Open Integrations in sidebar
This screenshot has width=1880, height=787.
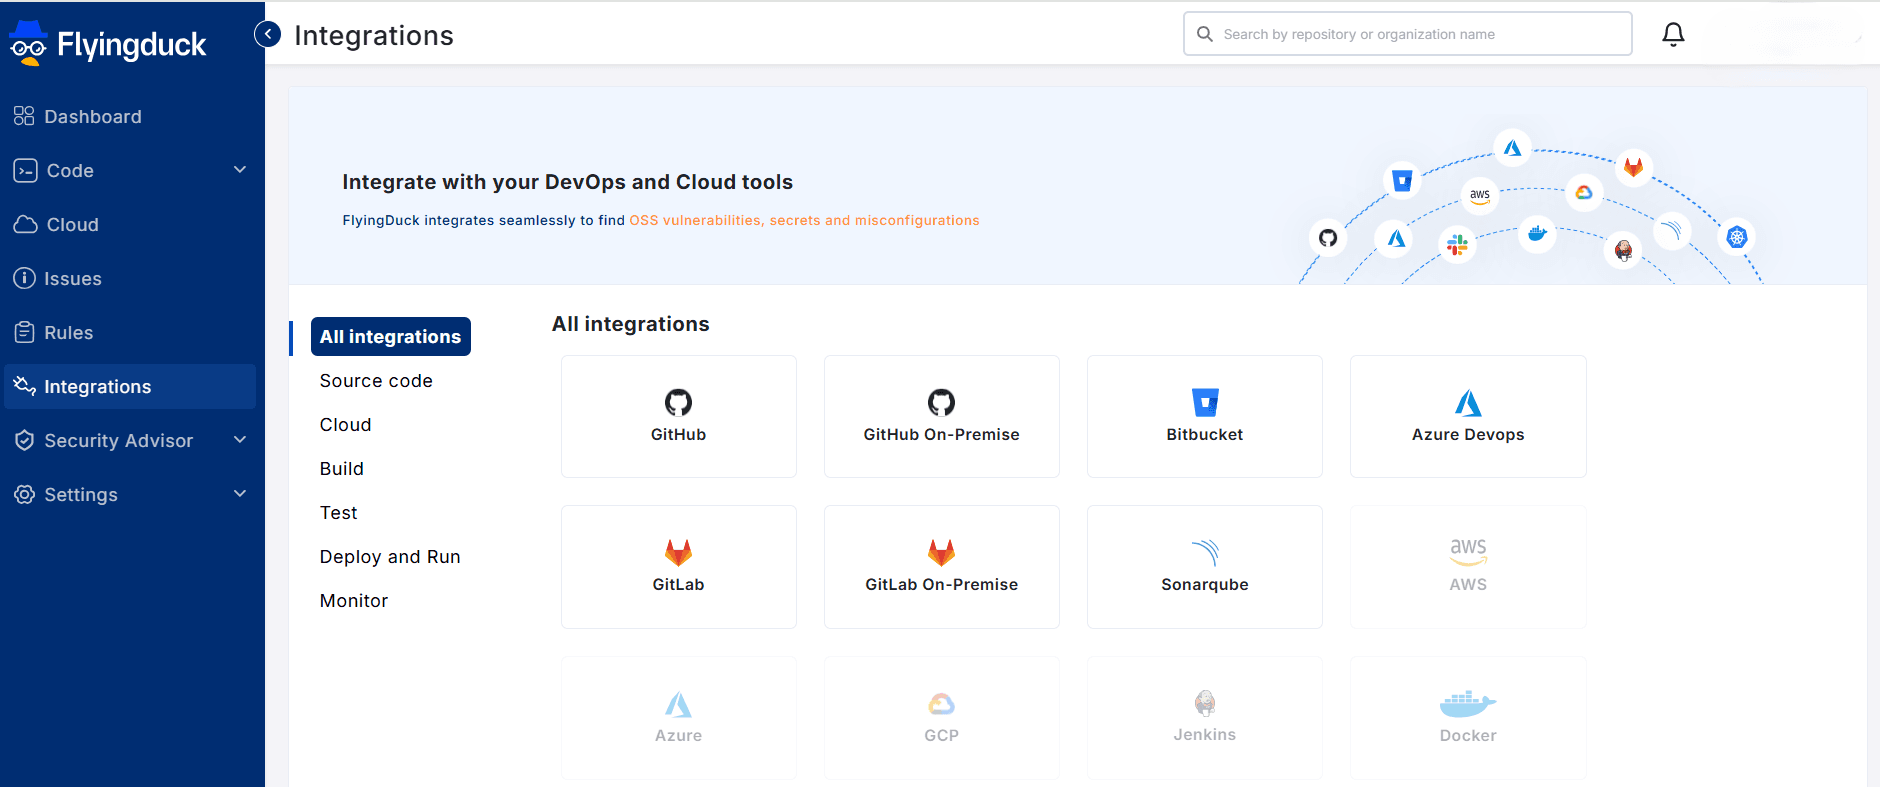130,386
